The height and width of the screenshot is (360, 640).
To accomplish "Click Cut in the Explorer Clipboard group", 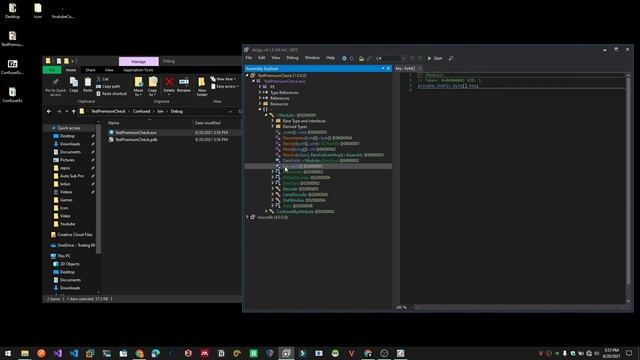I will (x=103, y=79).
